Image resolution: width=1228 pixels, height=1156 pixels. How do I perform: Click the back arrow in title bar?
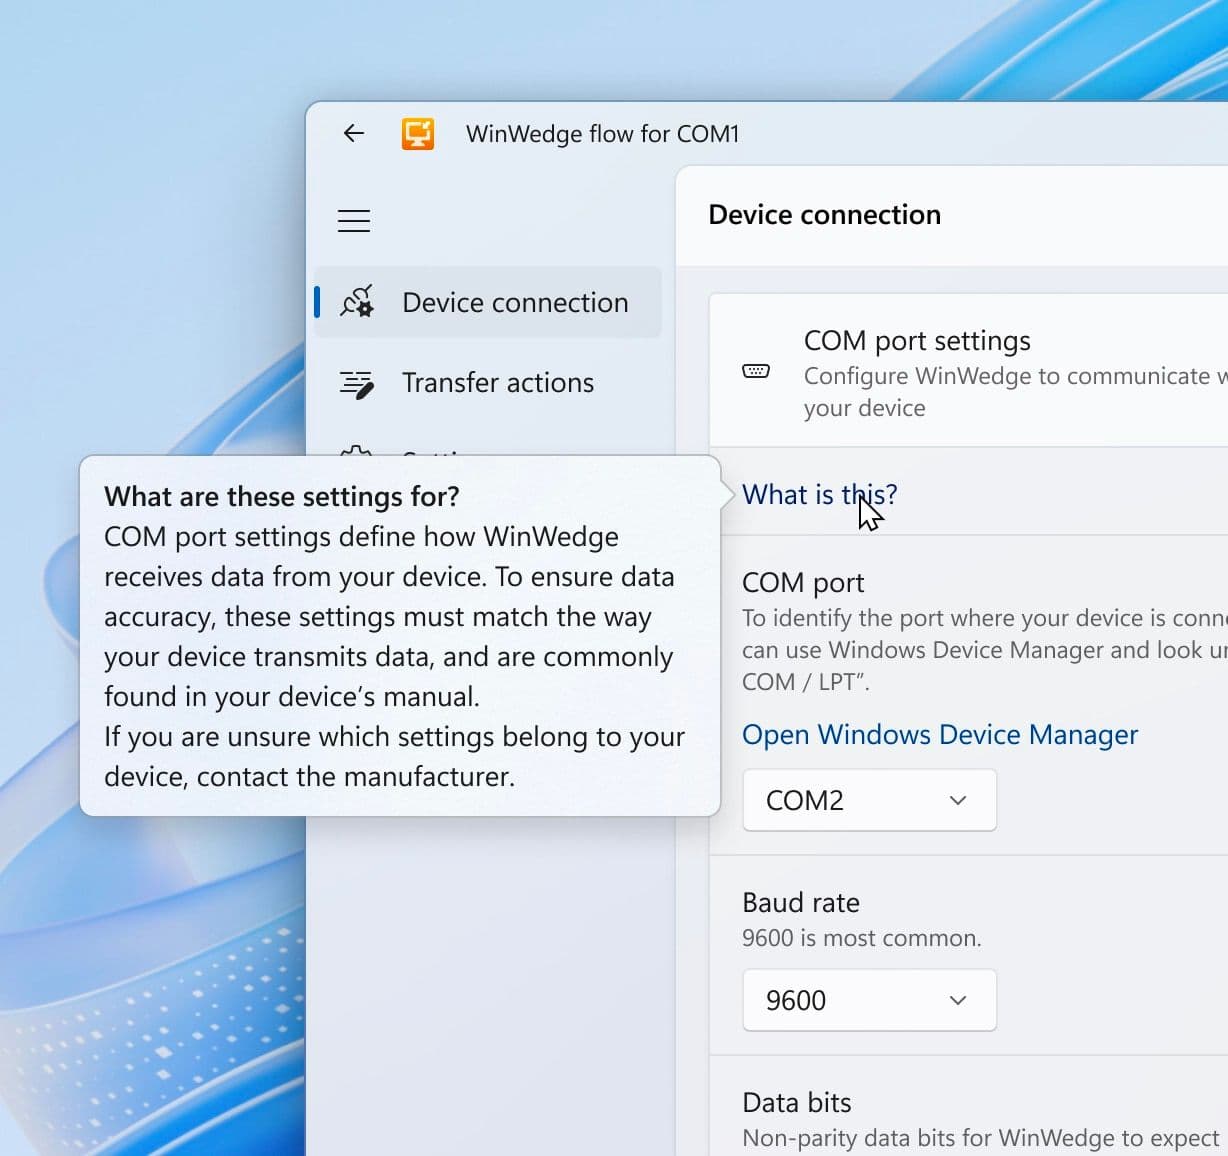coord(354,133)
